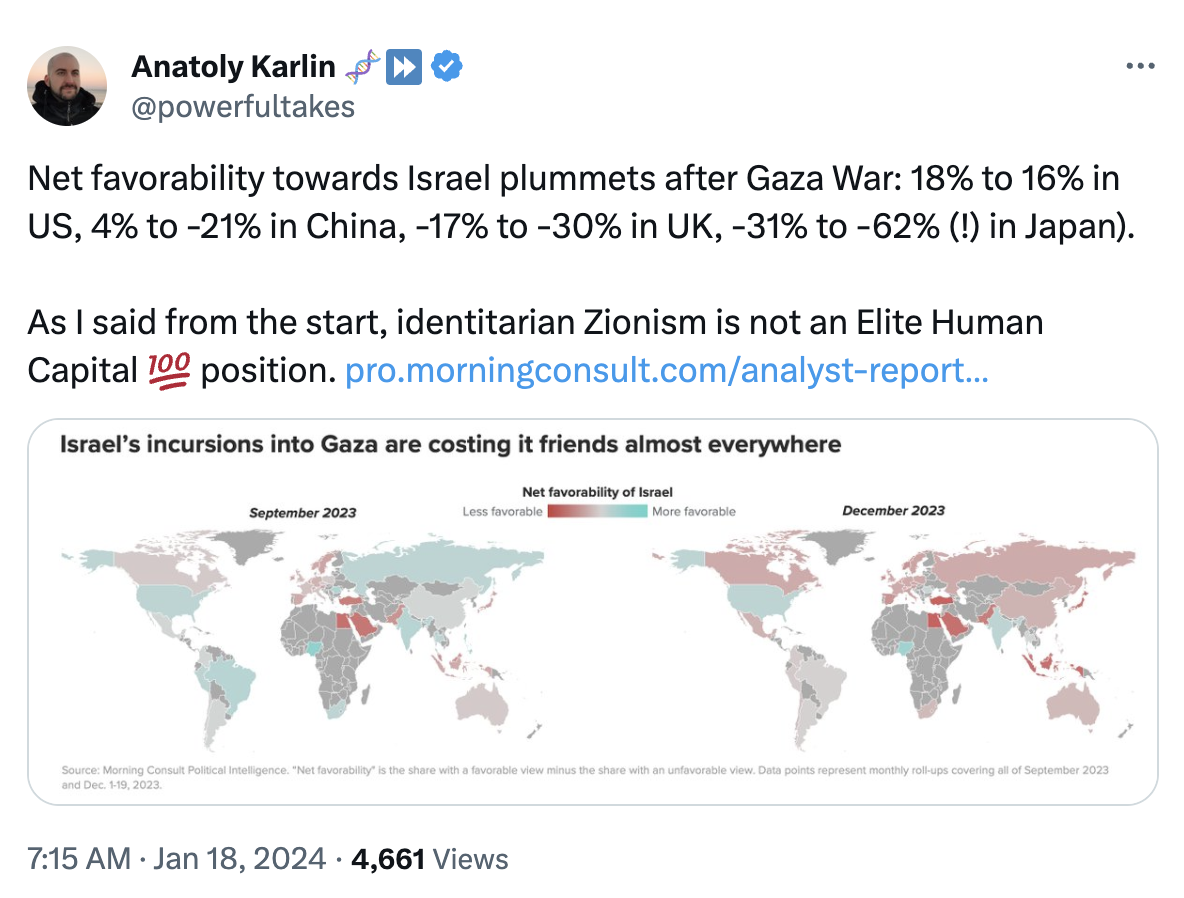Click the "September 2023" map heading
The height and width of the screenshot is (898, 1184).
302,512
